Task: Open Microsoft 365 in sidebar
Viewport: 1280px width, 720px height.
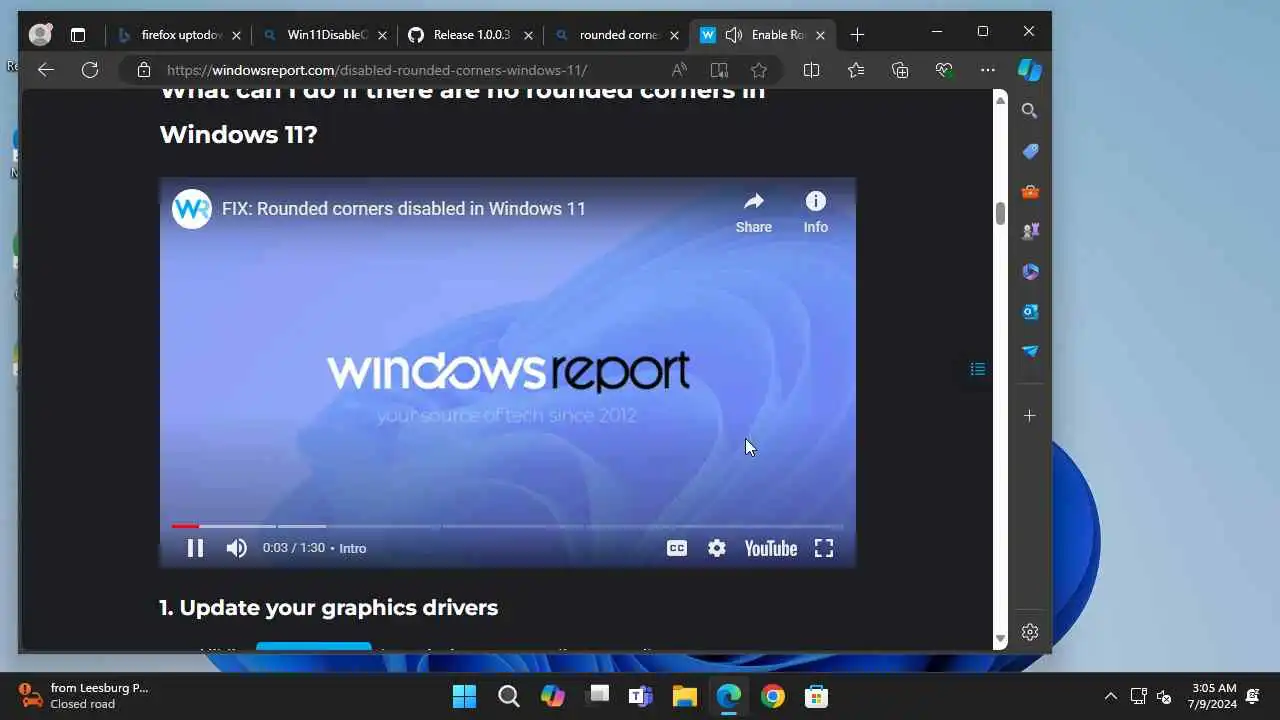Action: click(1030, 271)
